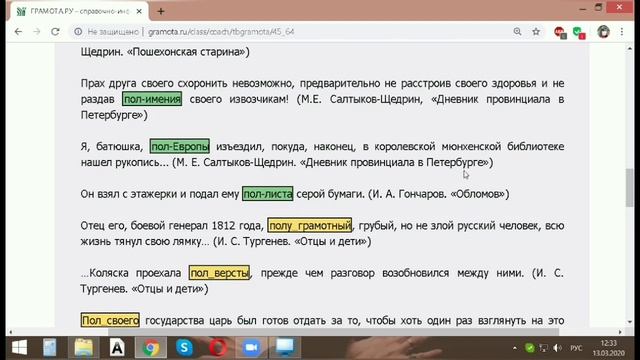This screenshot has height=360, width=640.
Task: Open the green antivirus tray icon
Action: 530,348
